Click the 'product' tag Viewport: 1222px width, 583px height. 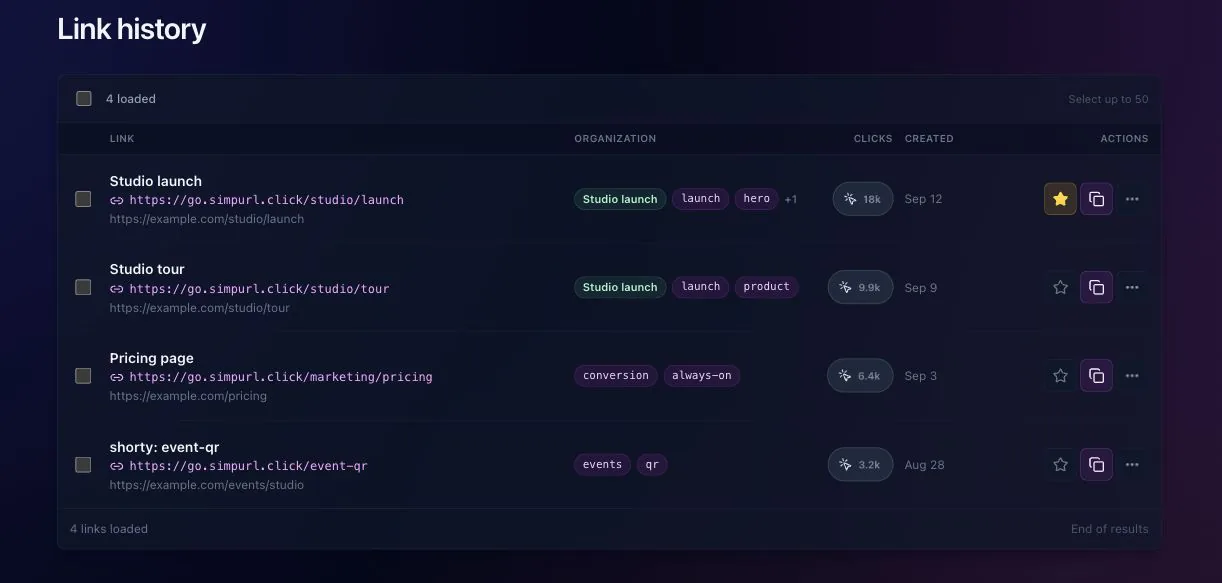click(x=767, y=287)
